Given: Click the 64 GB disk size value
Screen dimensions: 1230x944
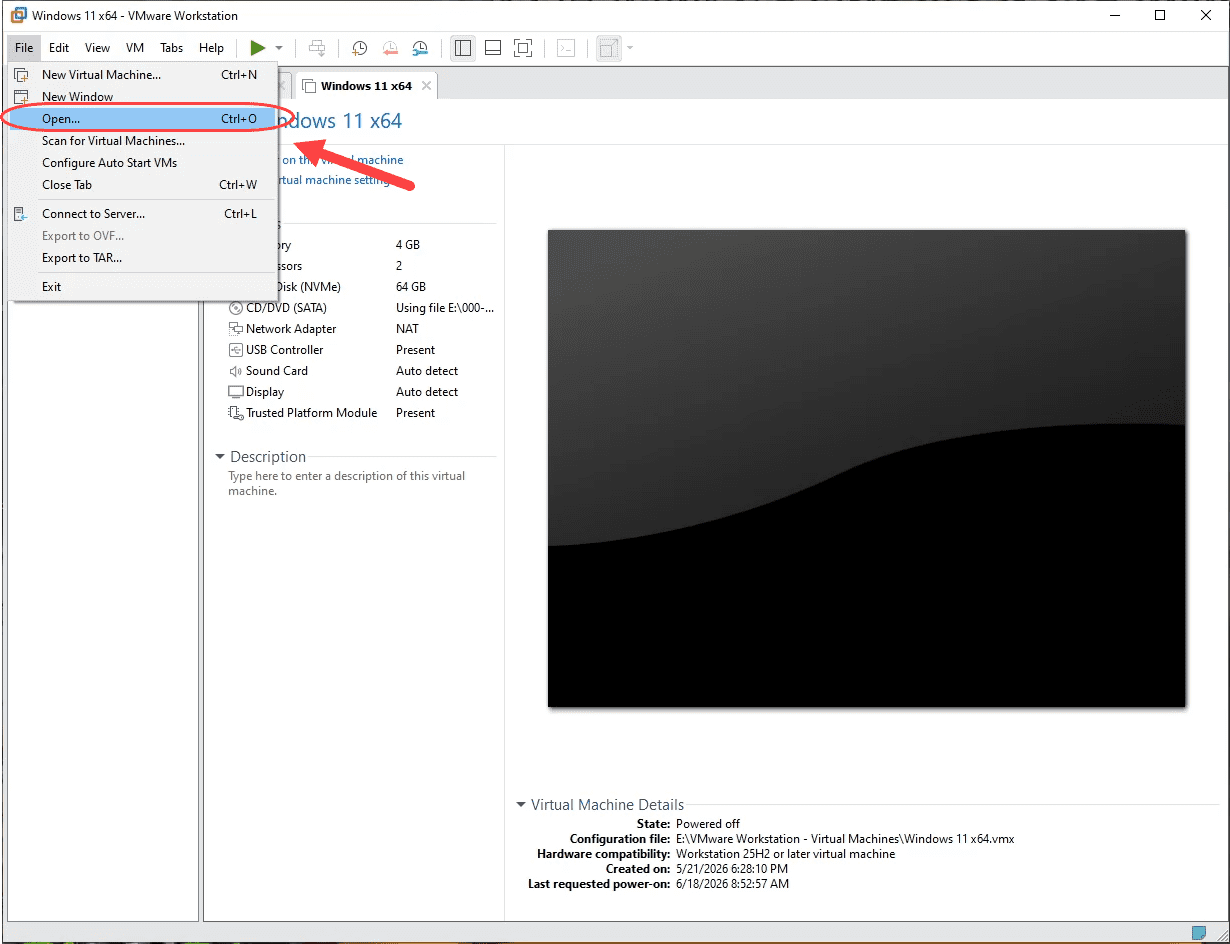Looking at the screenshot, I should (x=411, y=287).
